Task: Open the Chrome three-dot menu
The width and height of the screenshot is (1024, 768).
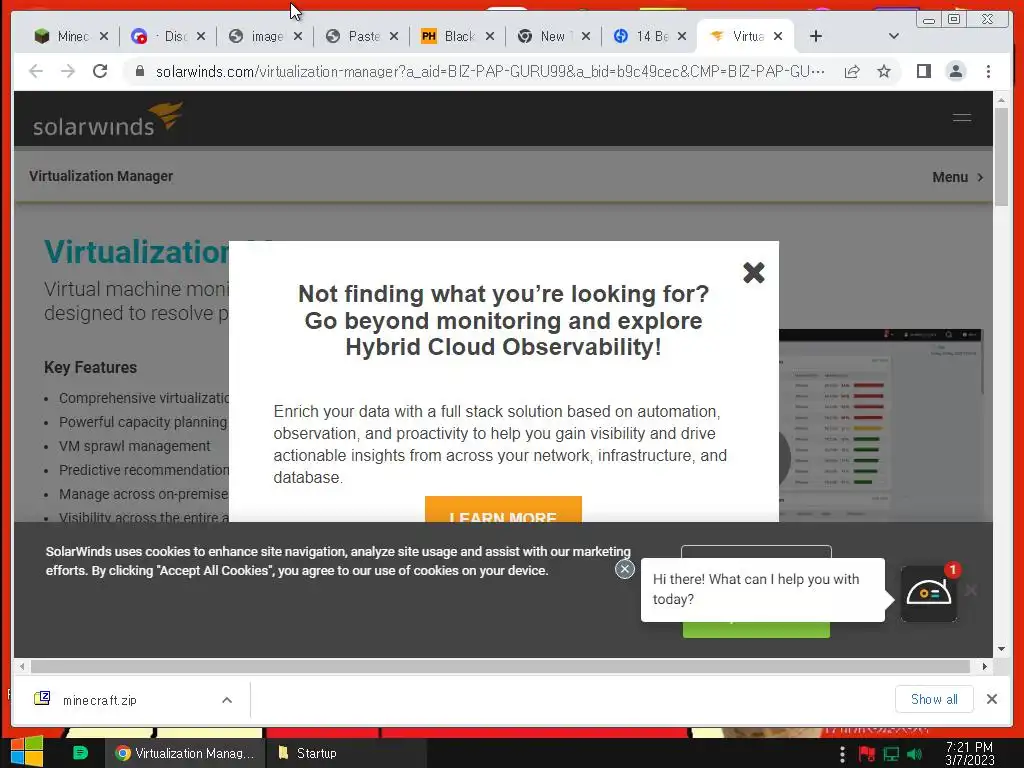Action: pos(988,71)
